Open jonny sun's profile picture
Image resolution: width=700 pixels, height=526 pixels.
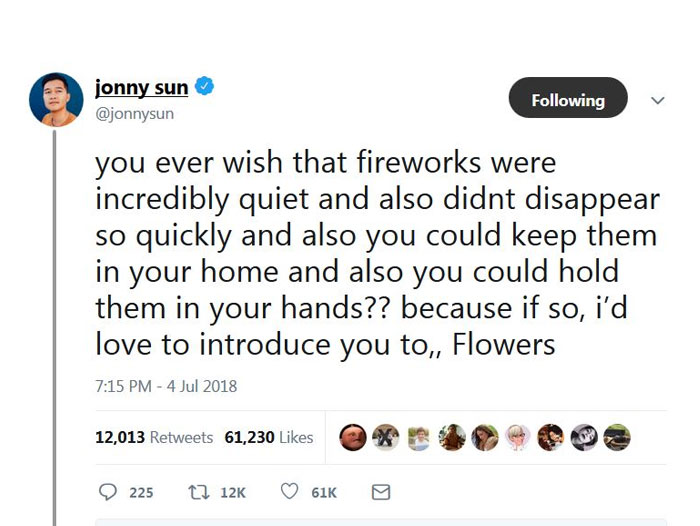pos(56,100)
